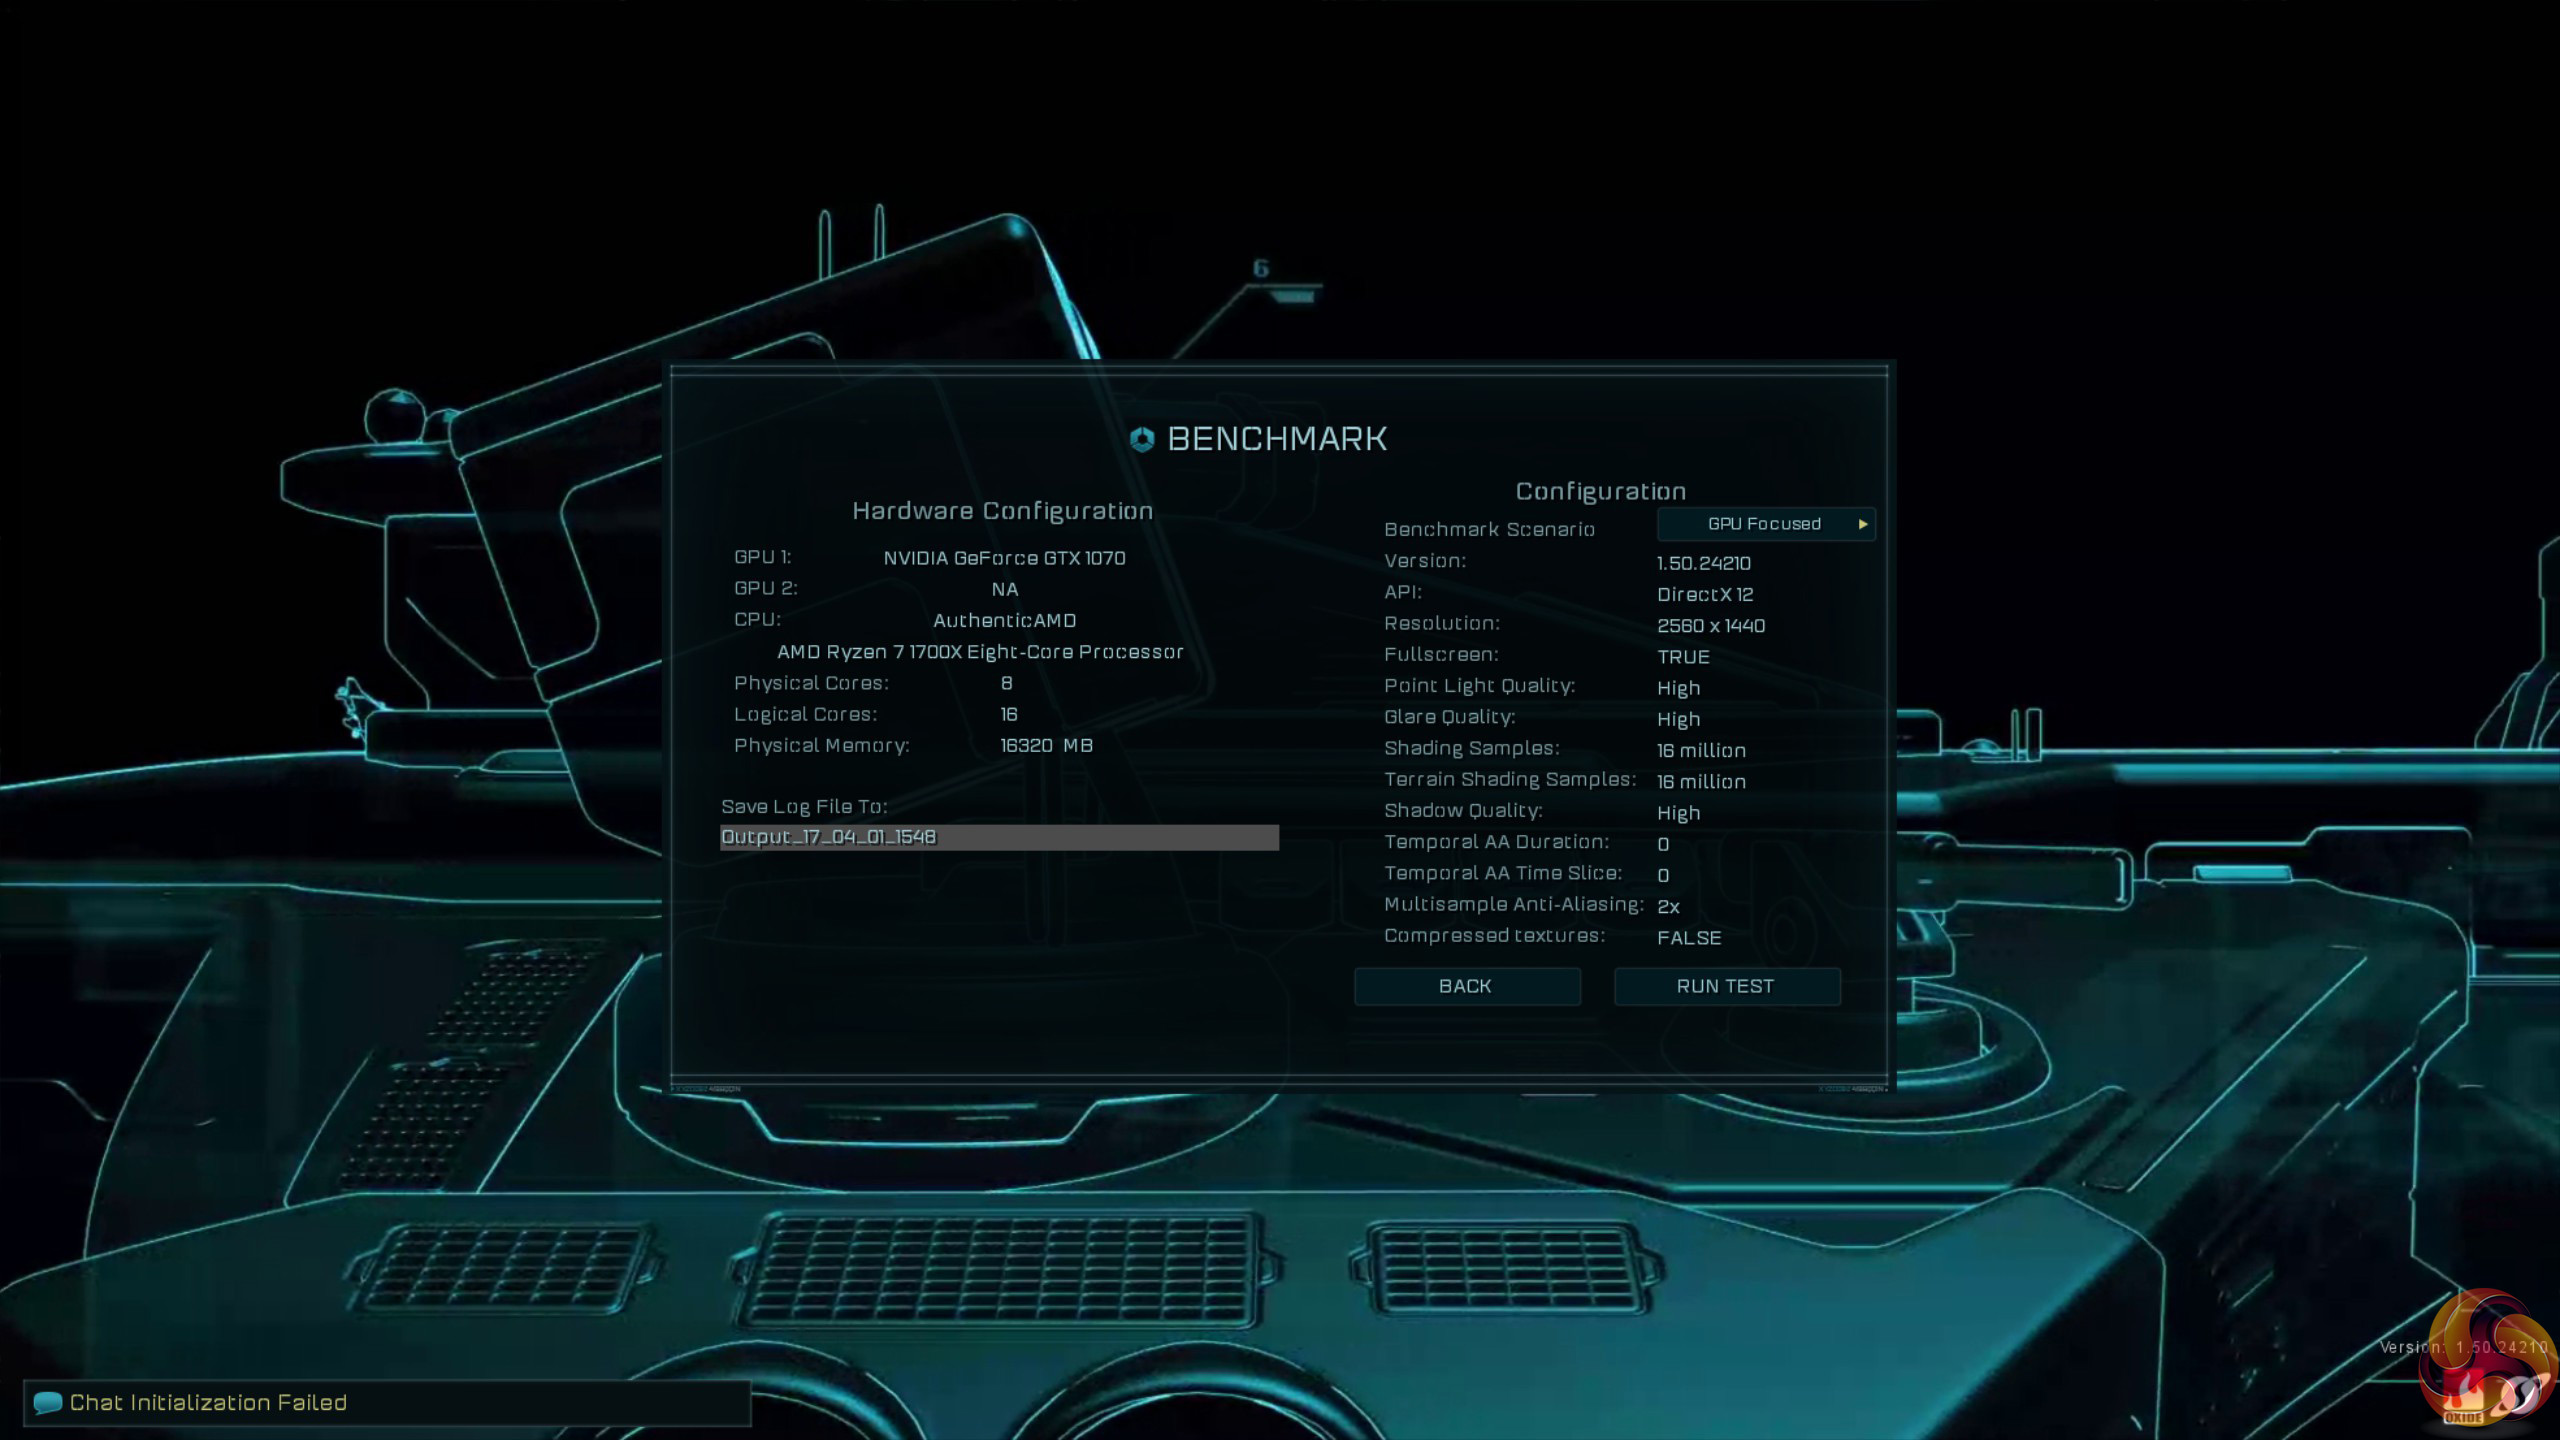
Task: Click the Multisample Anti-Aliasing 2x value
Action: pyautogui.click(x=1668, y=907)
